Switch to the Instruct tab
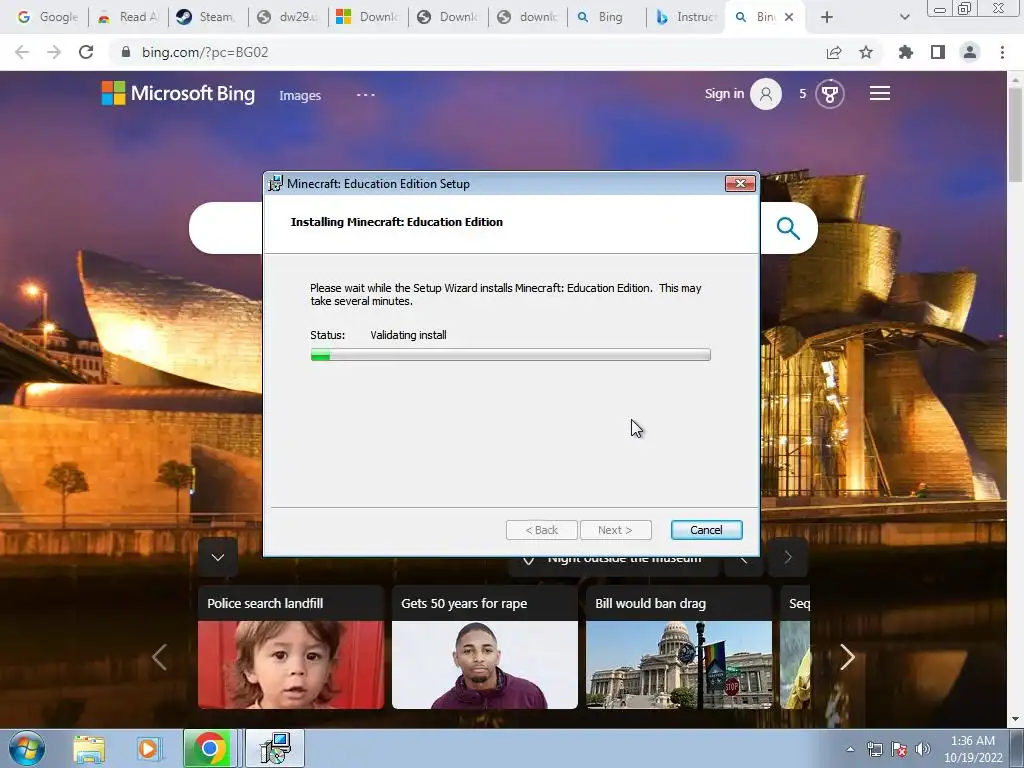 (x=686, y=17)
